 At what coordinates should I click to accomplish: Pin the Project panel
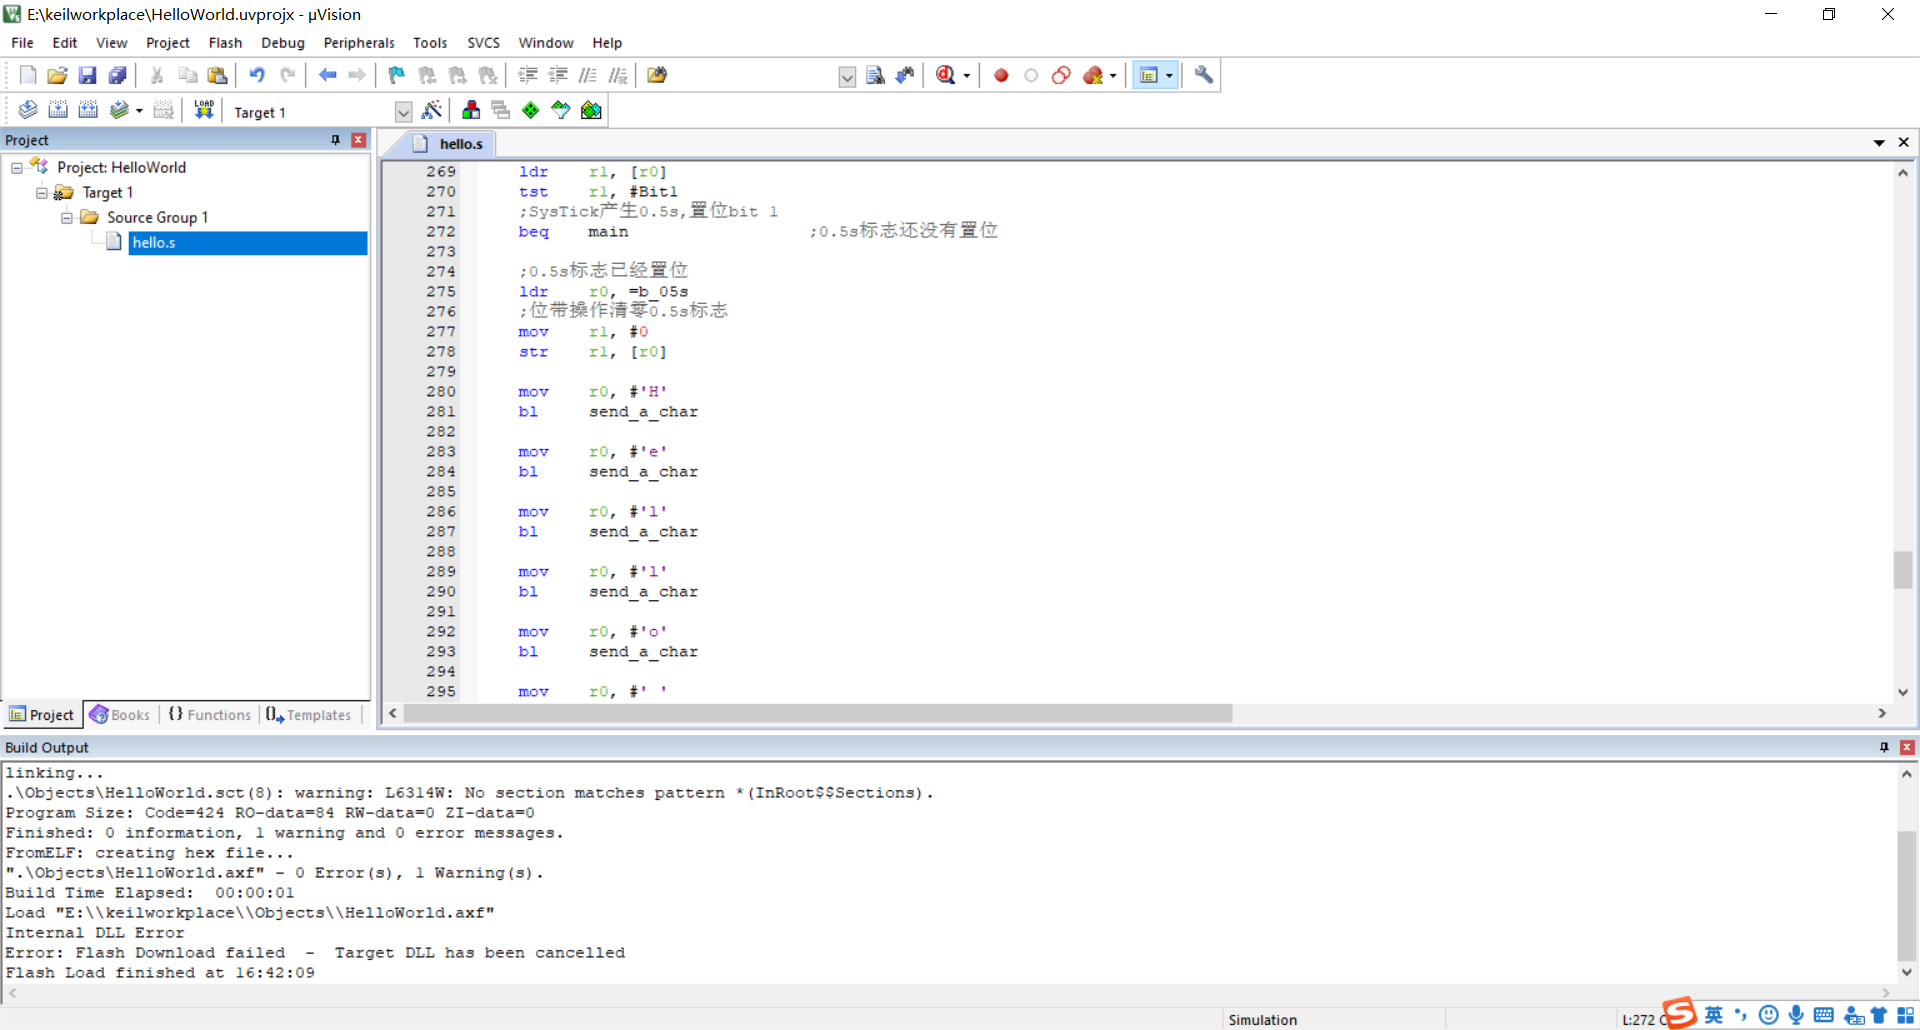click(x=335, y=140)
